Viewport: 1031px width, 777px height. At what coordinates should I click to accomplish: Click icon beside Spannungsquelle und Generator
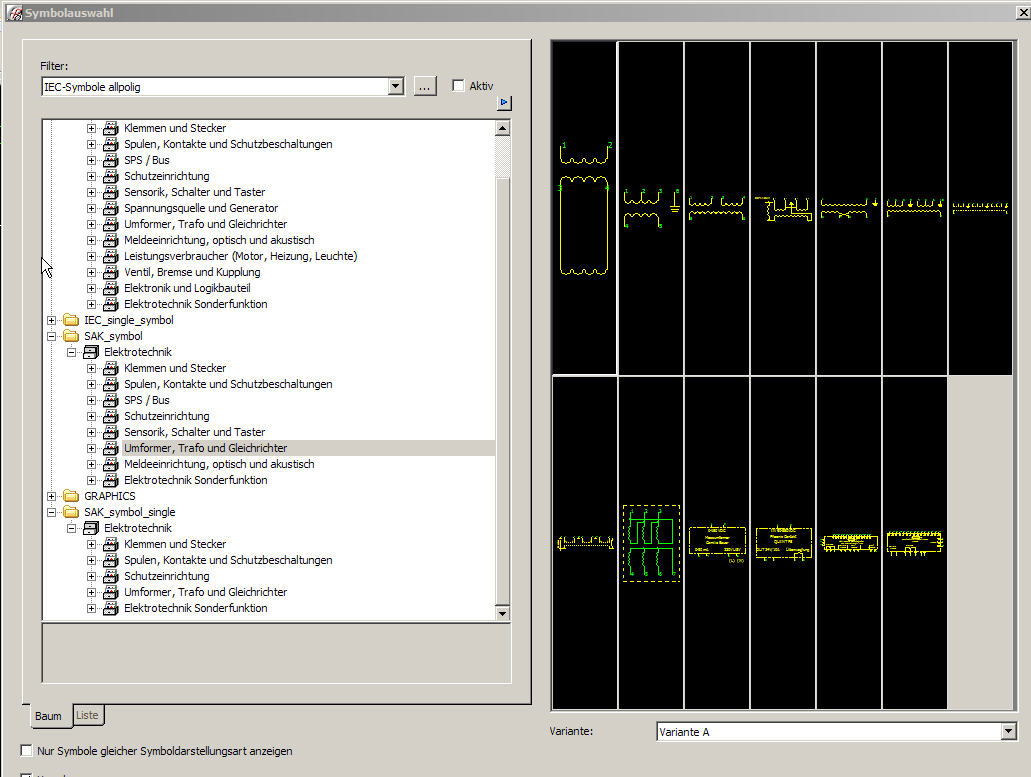110,208
